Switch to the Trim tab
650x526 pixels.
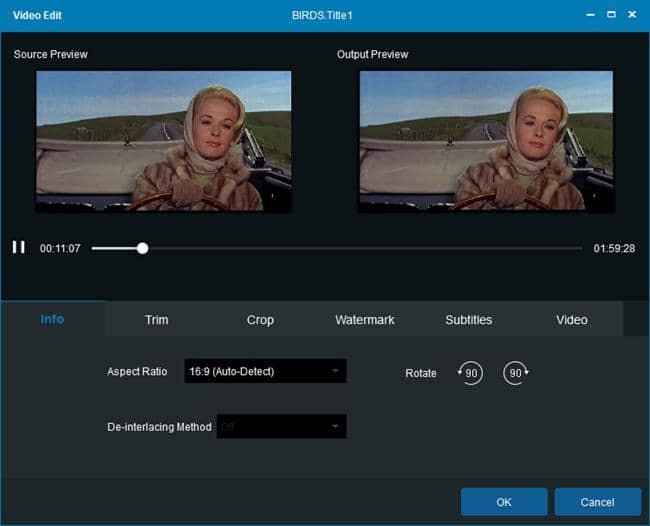[157, 320]
